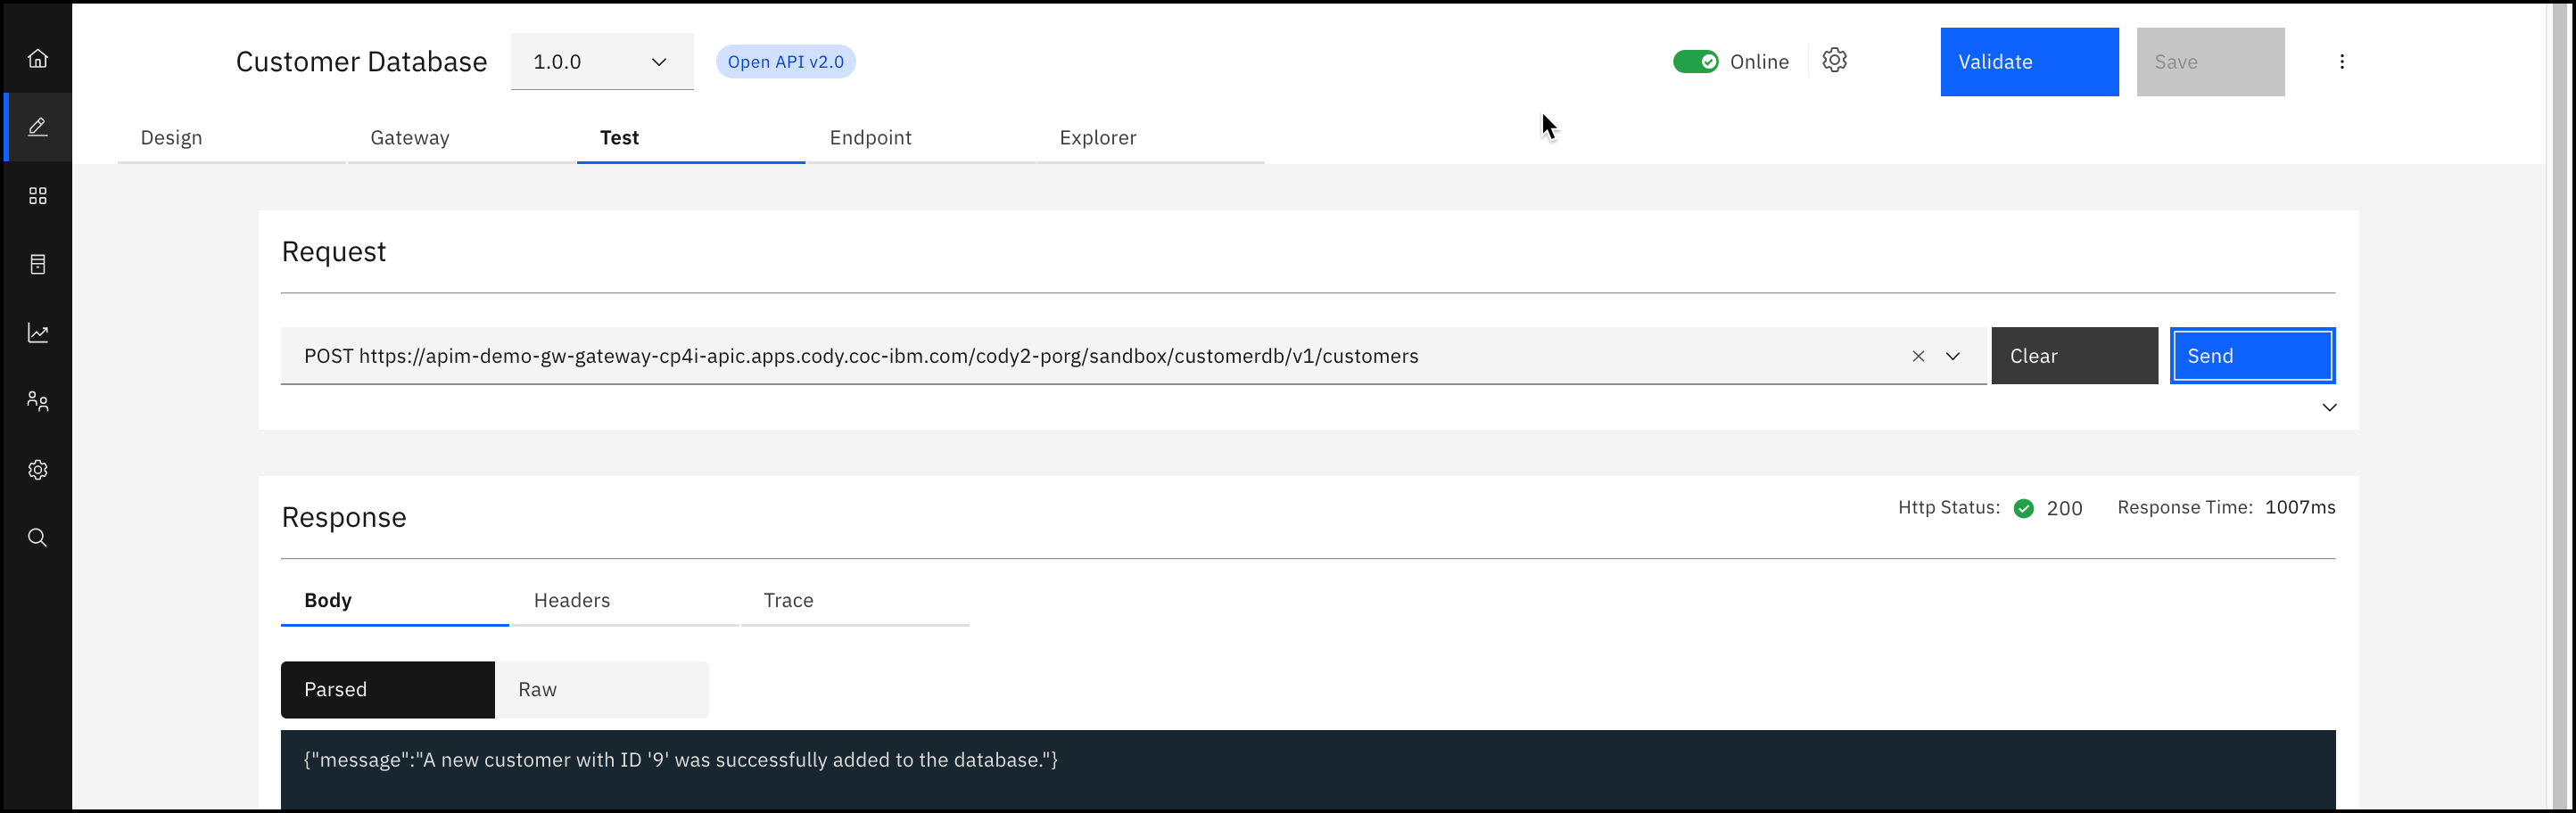This screenshot has width=2576, height=813.
Task: Expand the request details chevron below Send
Action: (x=2328, y=407)
